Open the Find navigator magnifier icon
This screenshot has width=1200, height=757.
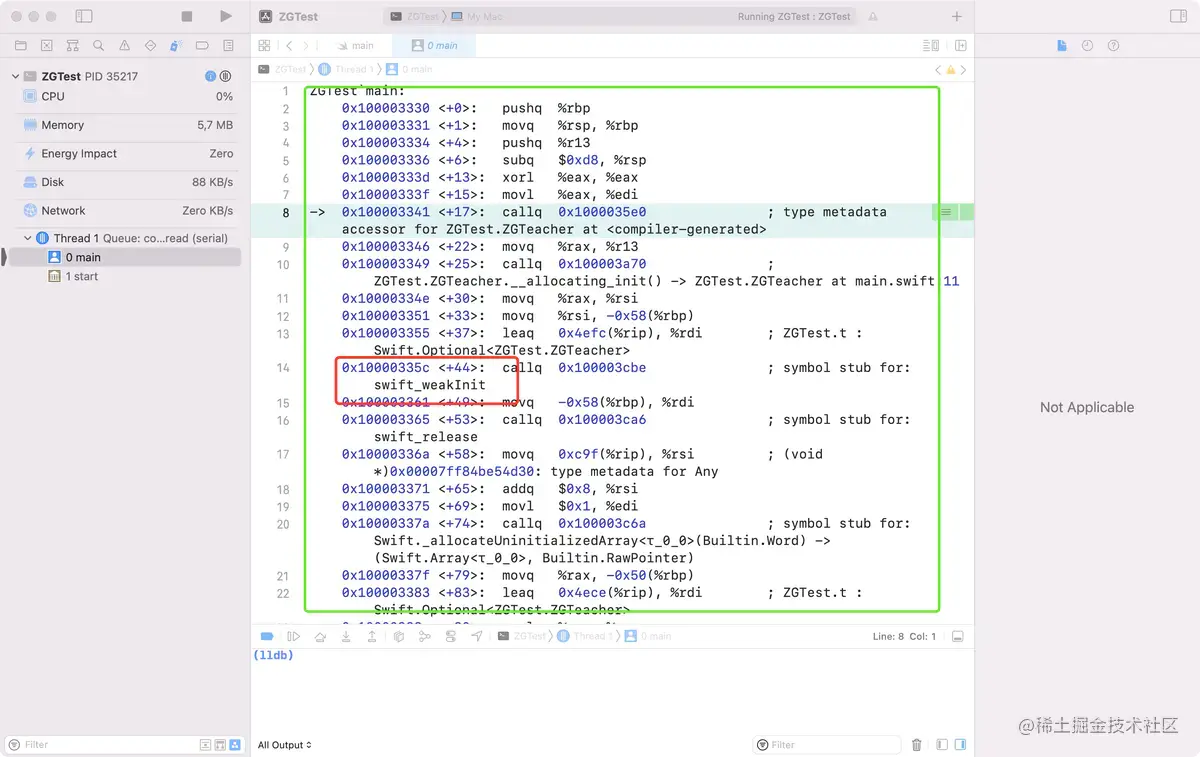[98, 46]
